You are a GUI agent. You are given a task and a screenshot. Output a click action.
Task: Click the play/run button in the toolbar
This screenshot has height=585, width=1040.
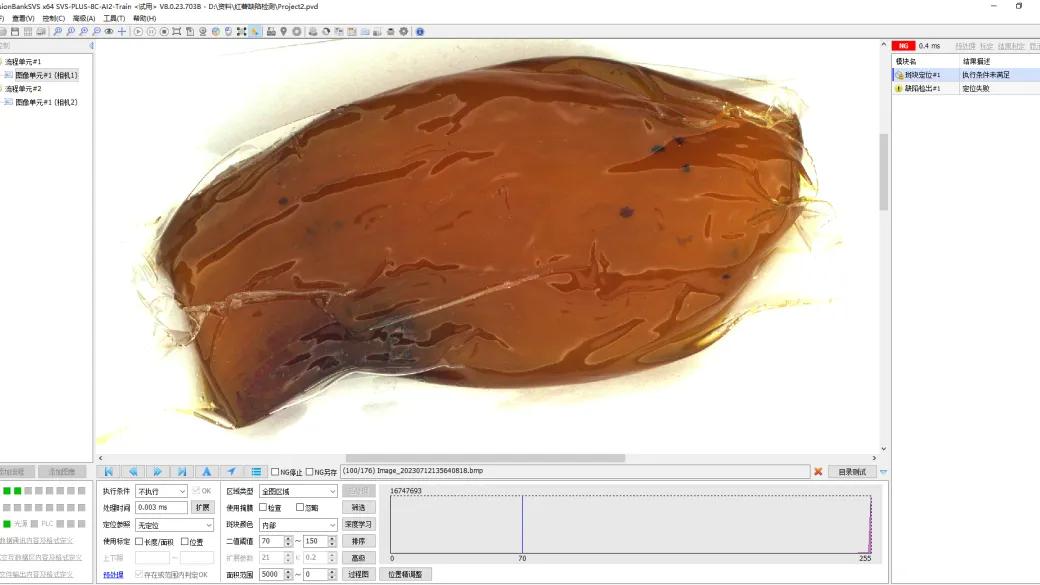tap(138, 31)
